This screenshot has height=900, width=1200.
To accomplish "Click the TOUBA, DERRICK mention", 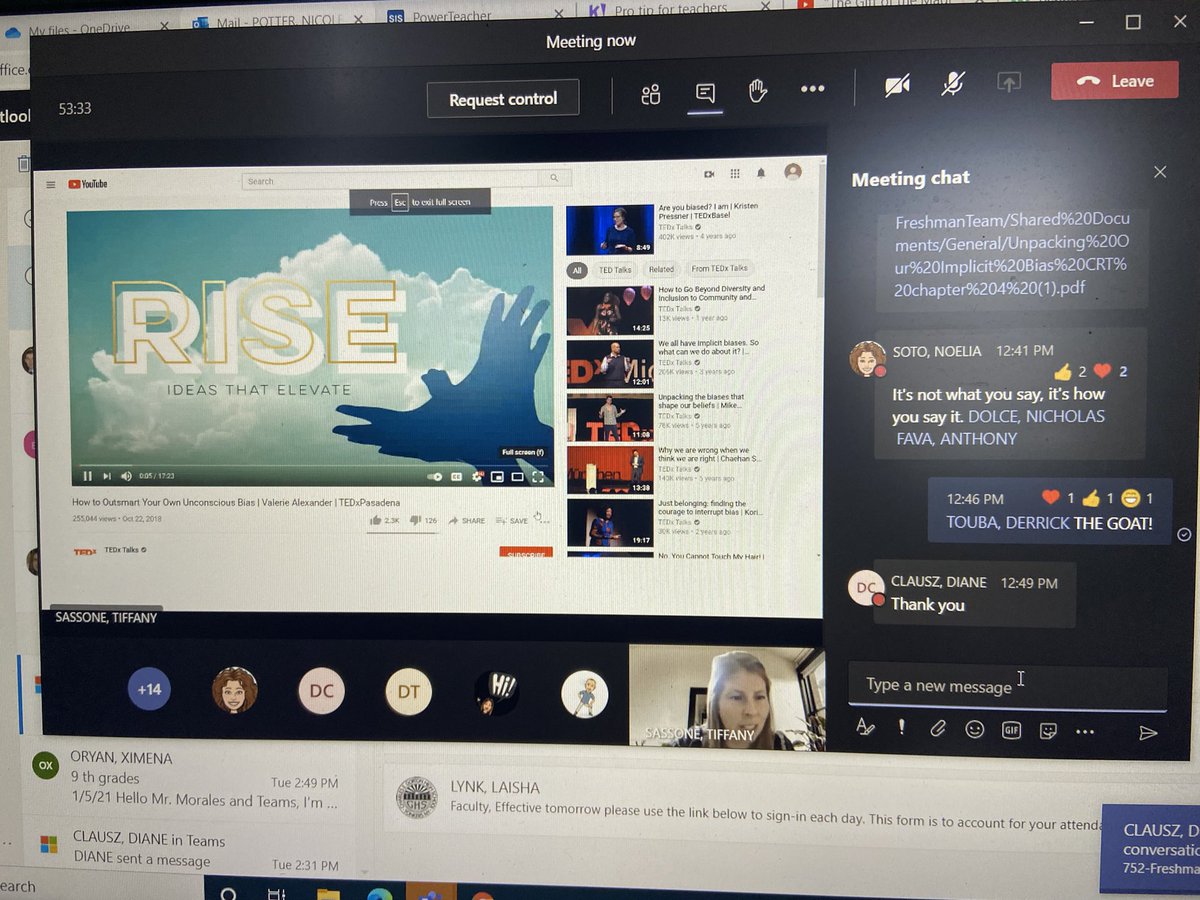I will [1008, 522].
